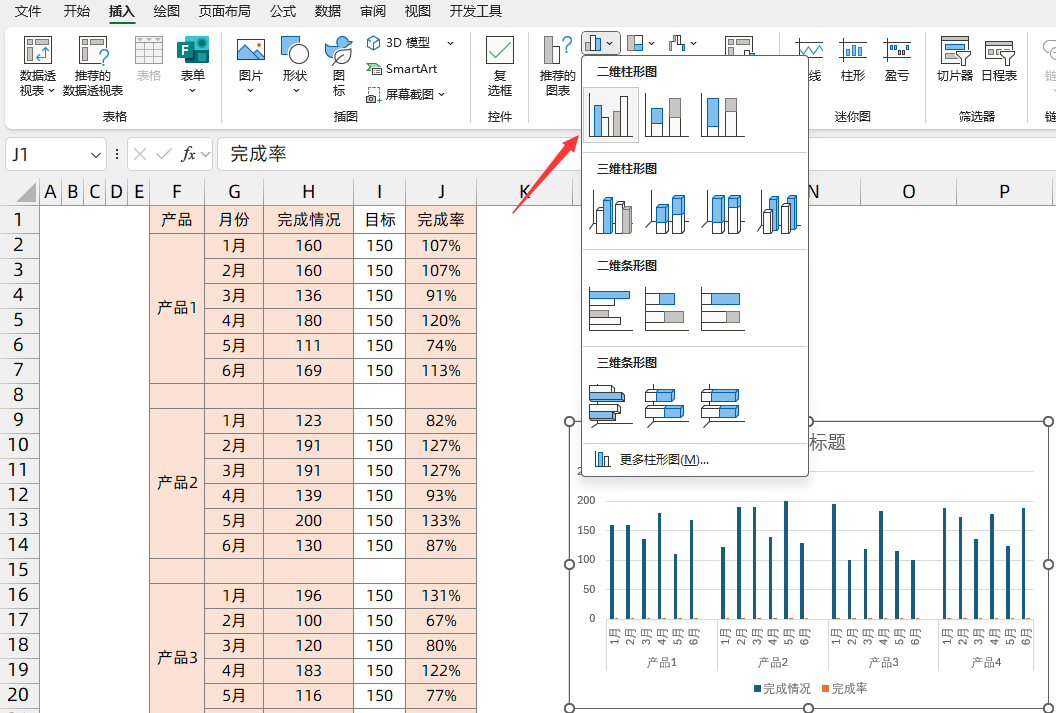Image resolution: width=1056 pixels, height=713 pixels.
Task: Expand the 屏幕截图 dropdown arrow
Action: click(442, 95)
